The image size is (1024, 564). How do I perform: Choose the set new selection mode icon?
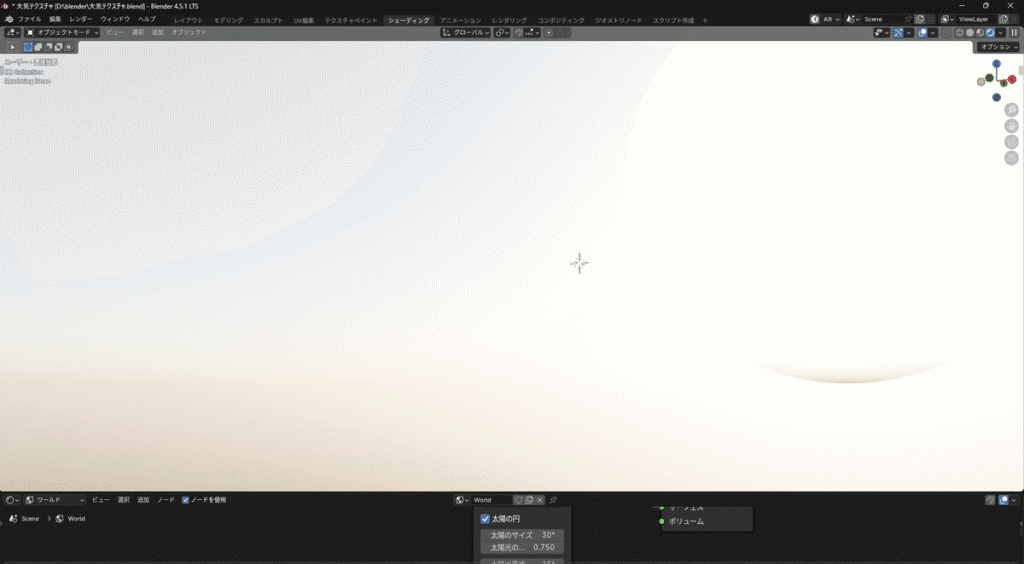click(x=28, y=47)
